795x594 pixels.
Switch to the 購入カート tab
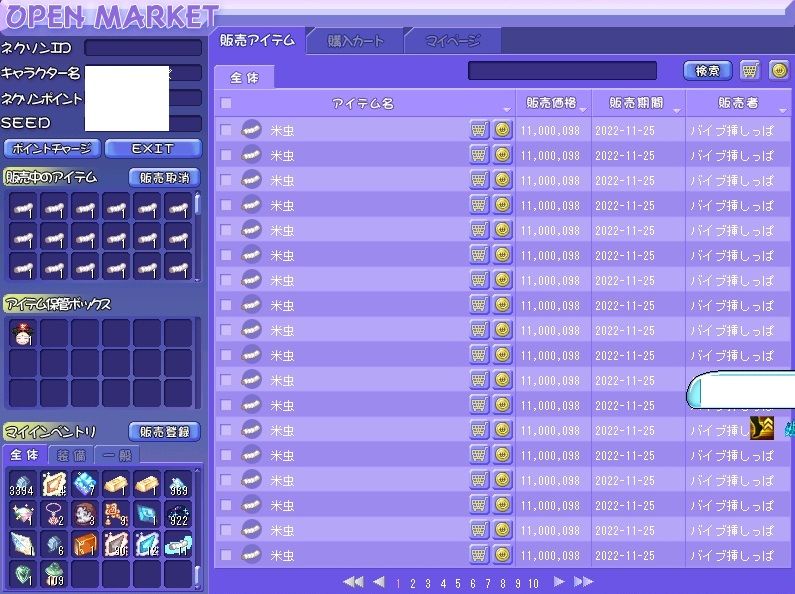coord(356,41)
